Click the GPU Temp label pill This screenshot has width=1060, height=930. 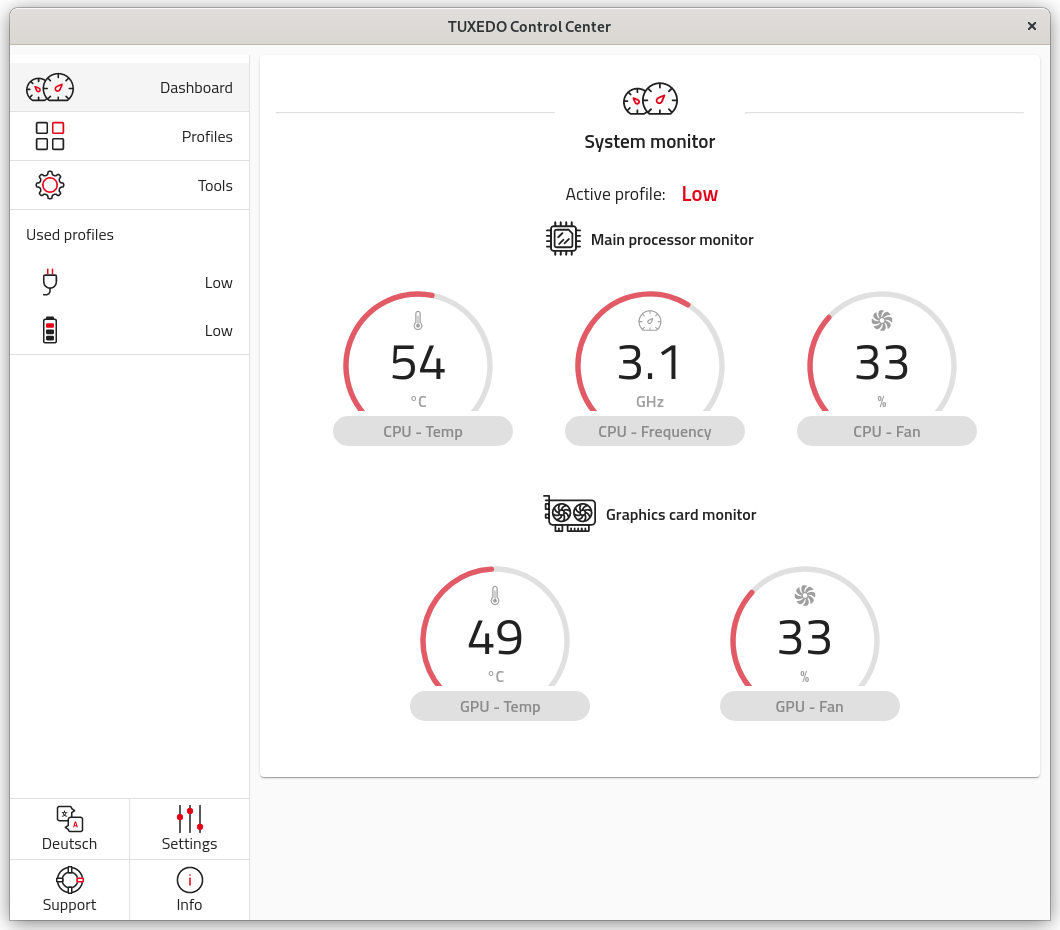(499, 706)
